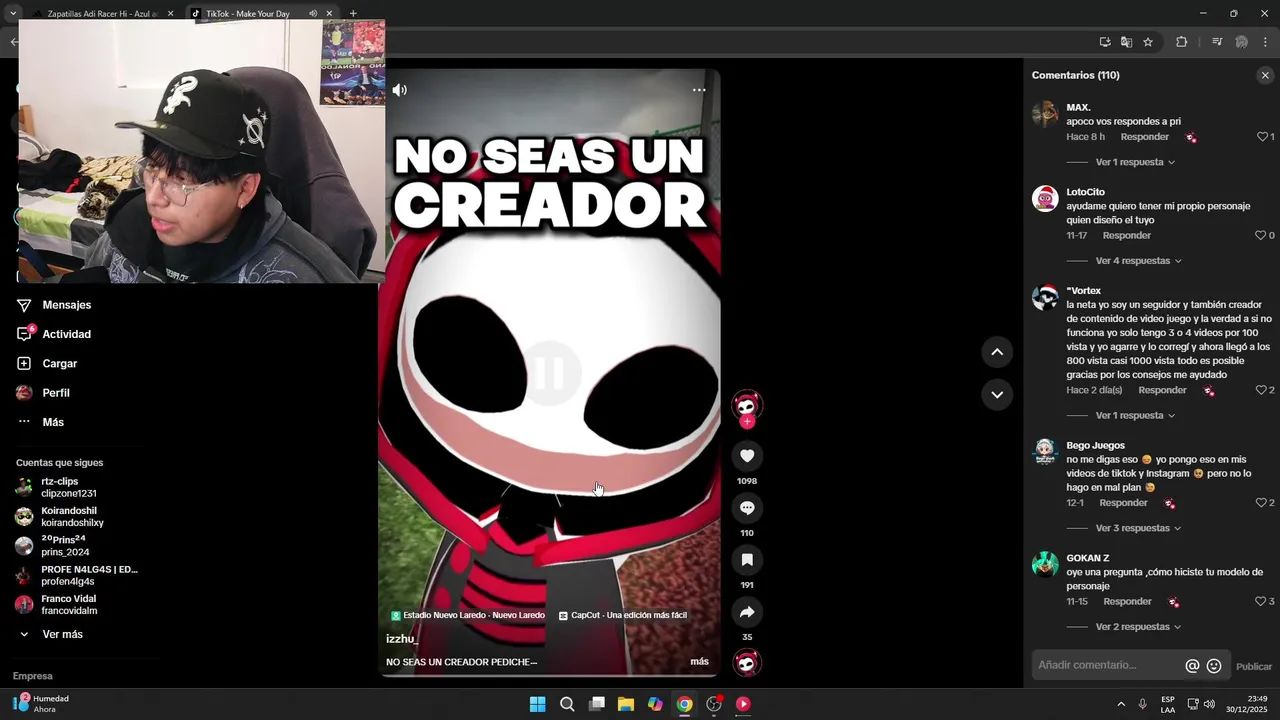Open File Explorer from taskbar
The width and height of the screenshot is (1280, 720).
pos(626,704)
